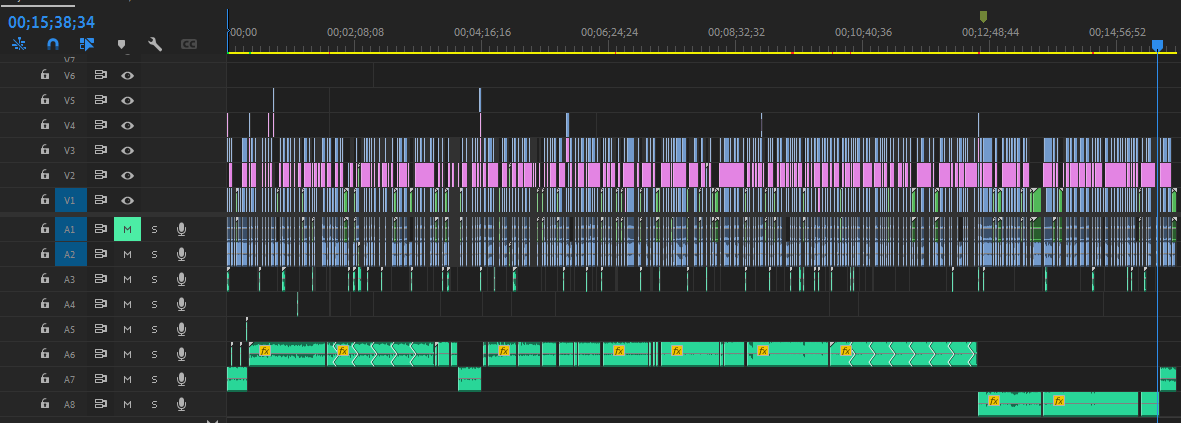The image size is (1181, 423).
Task: Toggle track targeting for A1
Action: tap(71, 229)
